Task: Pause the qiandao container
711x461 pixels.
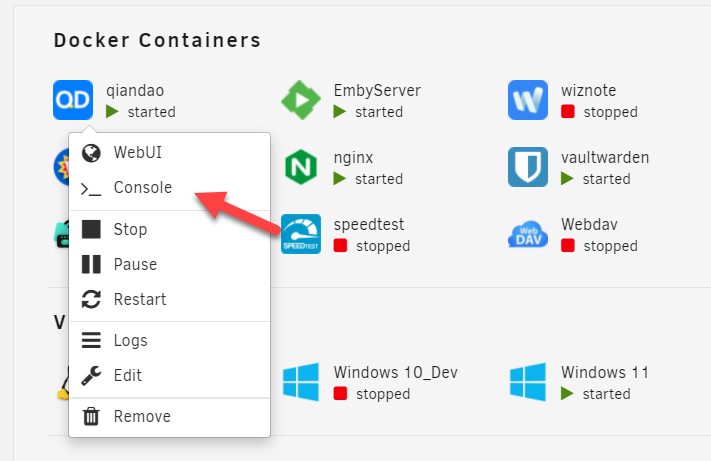Action: pos(135,264)
